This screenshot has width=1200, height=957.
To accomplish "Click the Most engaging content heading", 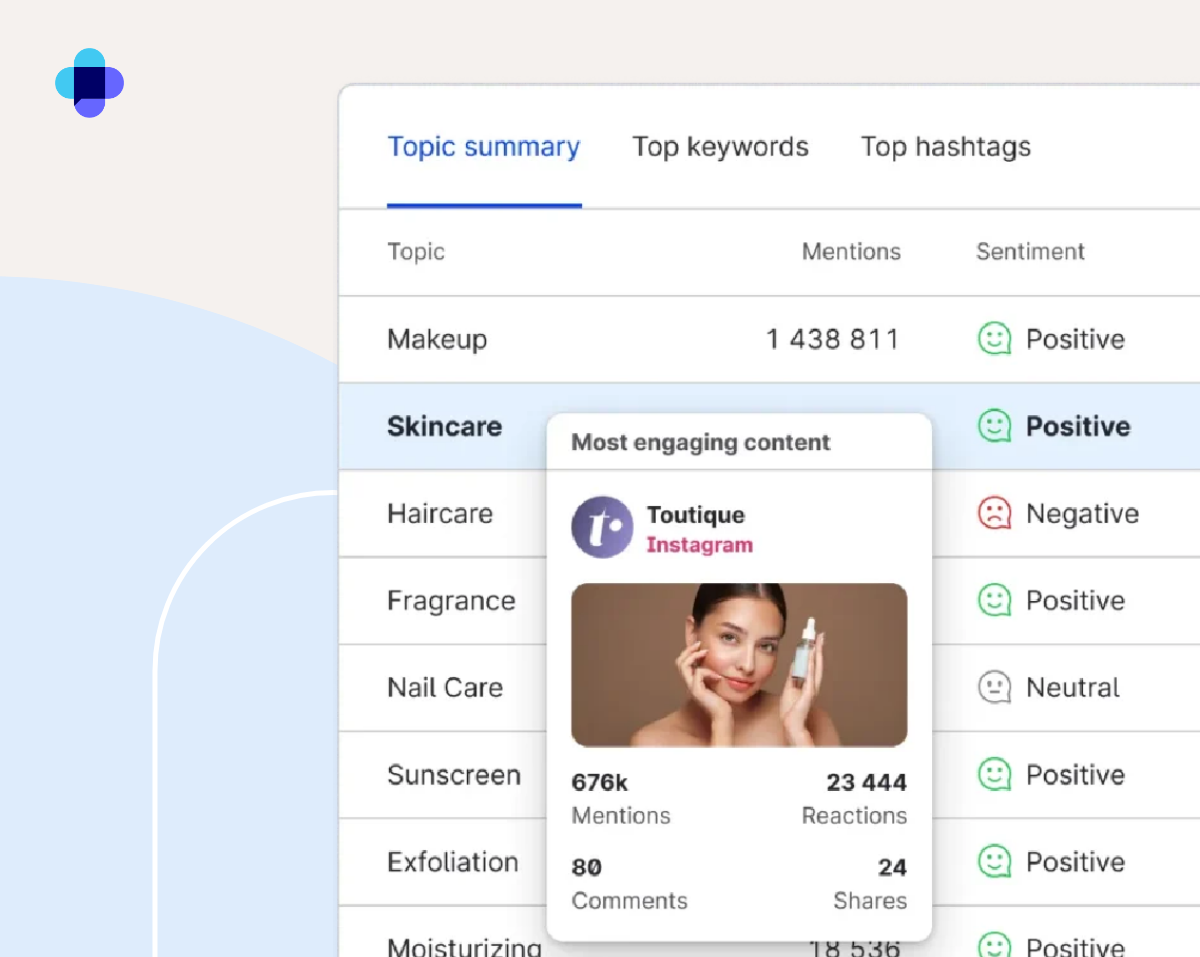I will [701, 442].
